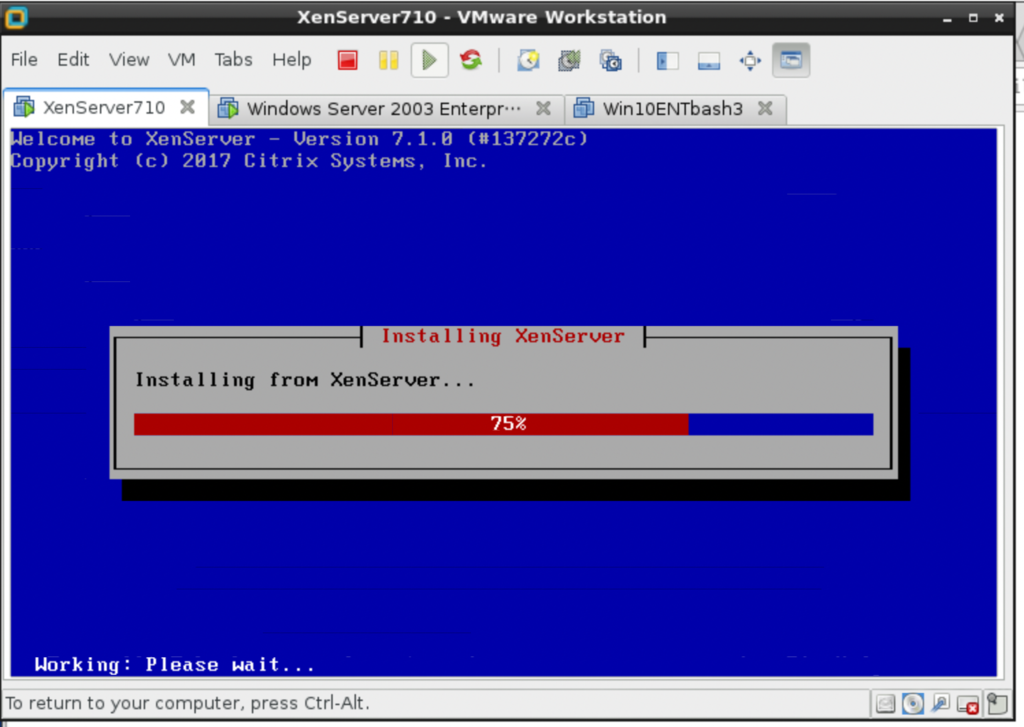
Task: Open the Help menu
Action: [x=291, y=59]
